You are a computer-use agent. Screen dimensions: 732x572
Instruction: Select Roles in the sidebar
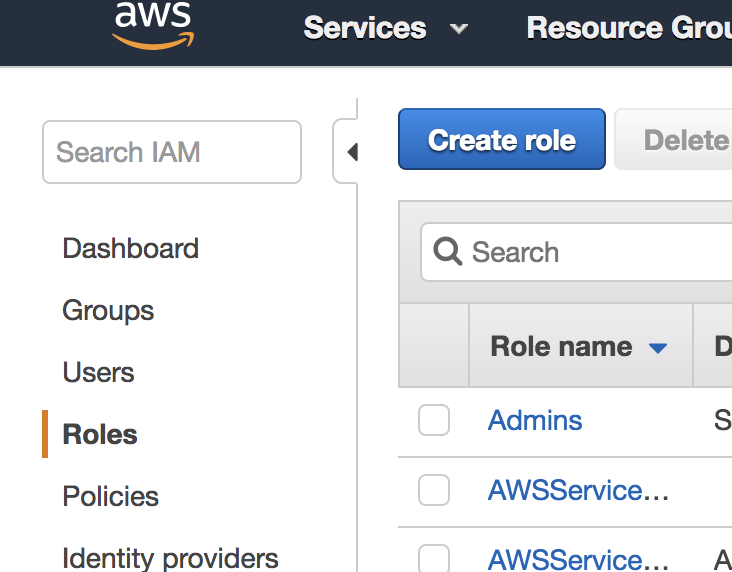pos(100,434)
